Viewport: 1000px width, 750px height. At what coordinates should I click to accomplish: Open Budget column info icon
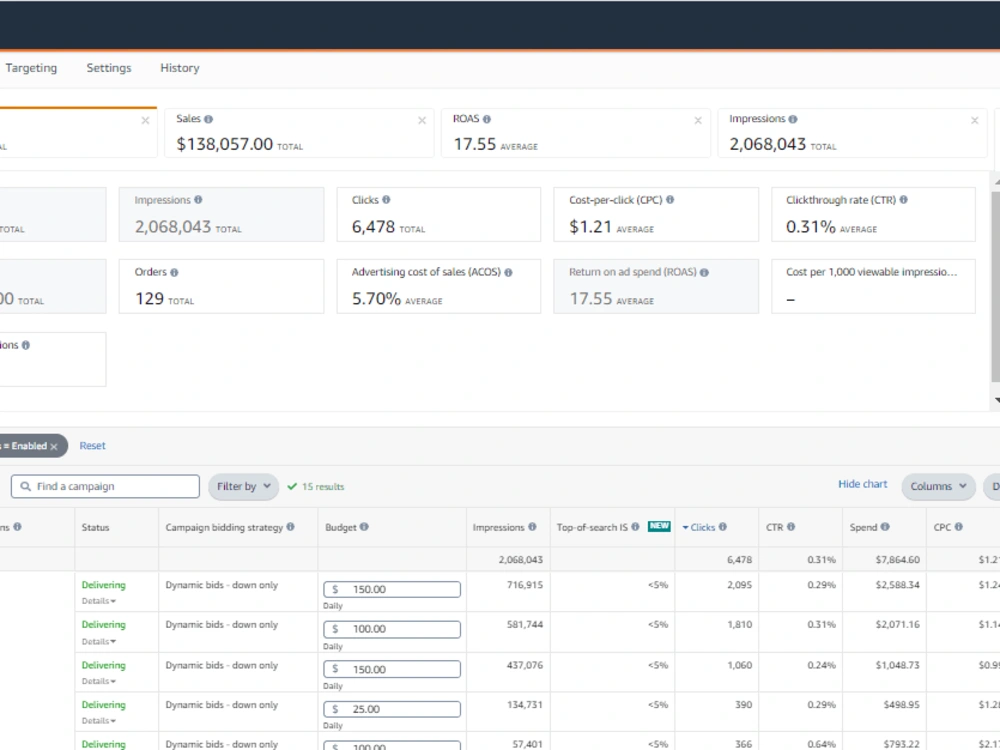[x=364, y=527]
